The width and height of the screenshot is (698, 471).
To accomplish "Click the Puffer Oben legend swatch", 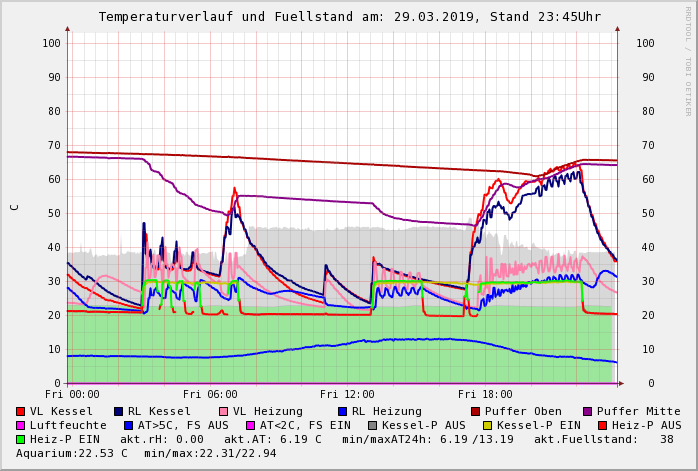I will [475, 411].
